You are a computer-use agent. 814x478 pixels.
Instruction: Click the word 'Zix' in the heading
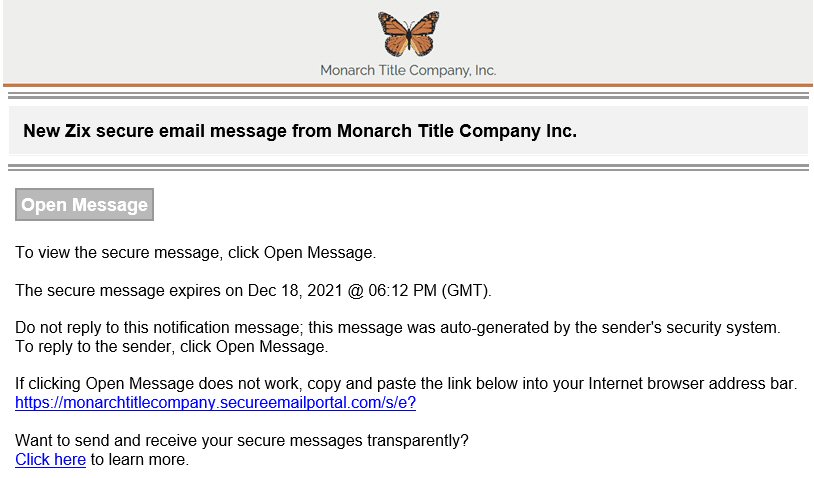coord(78,131)
